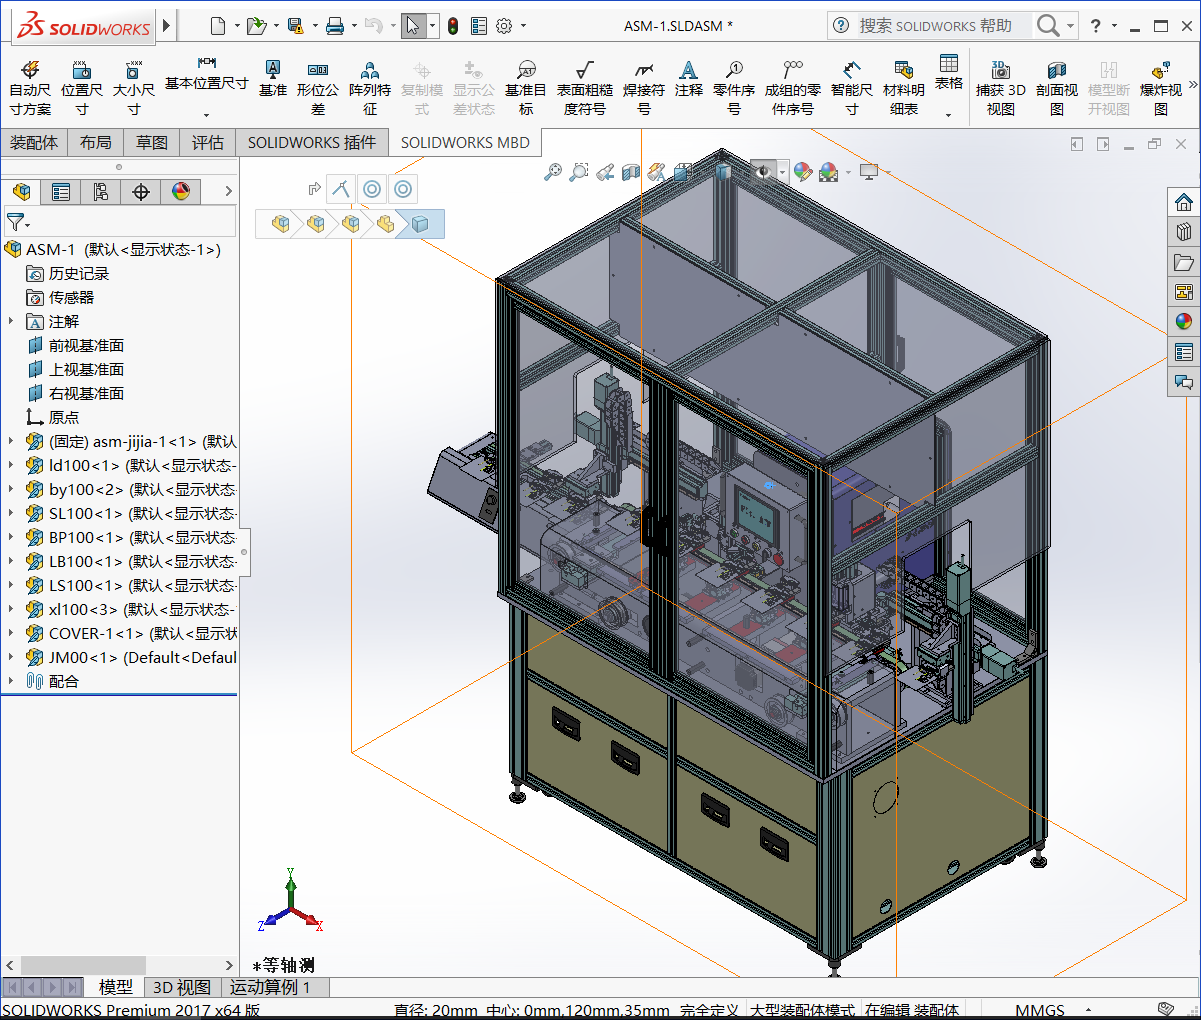Screen dimensions: 1201x1020
Task: Open SOLIDWORKS Resources home in task pane
Action: (x=1184, y=202)
